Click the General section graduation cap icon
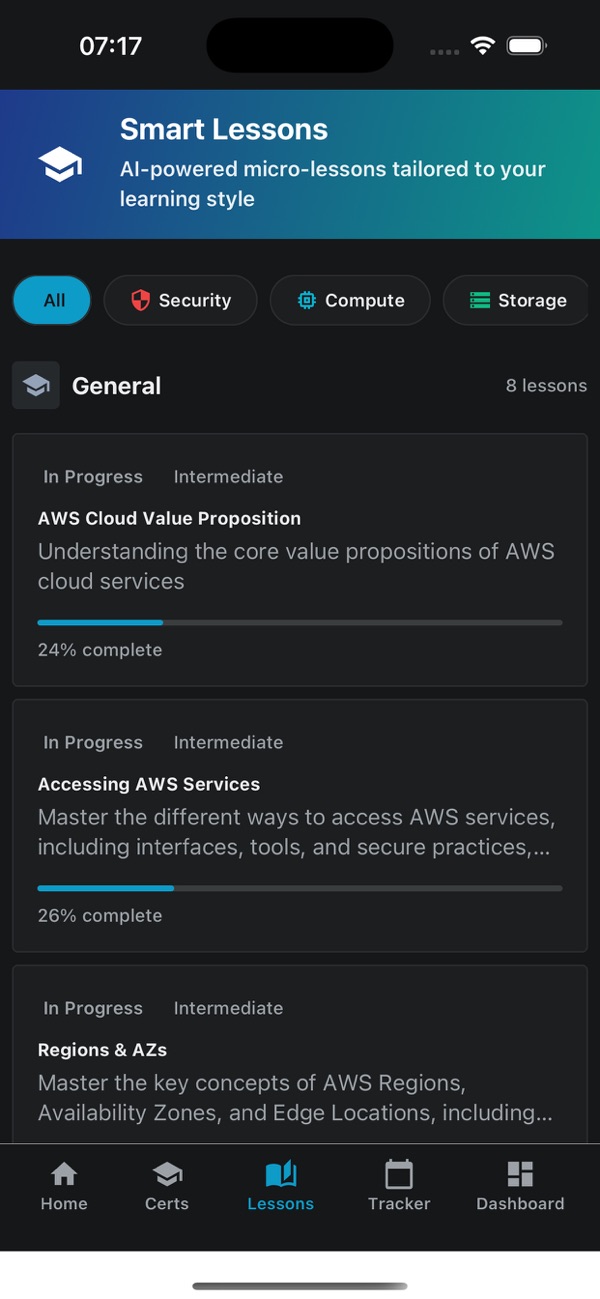Viewport: 600px width, 1299px height. (36, 385)
